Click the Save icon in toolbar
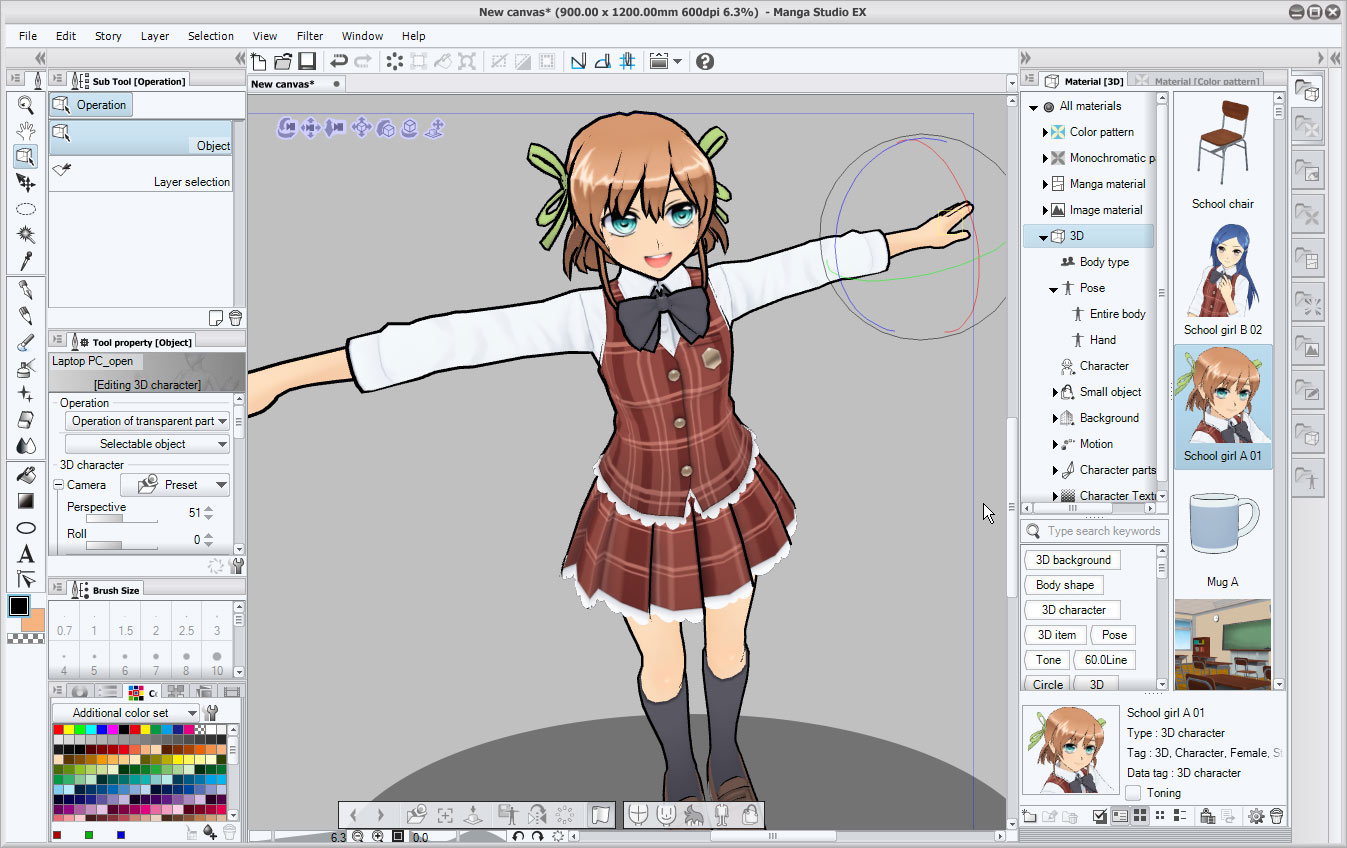 click(307, 61)
